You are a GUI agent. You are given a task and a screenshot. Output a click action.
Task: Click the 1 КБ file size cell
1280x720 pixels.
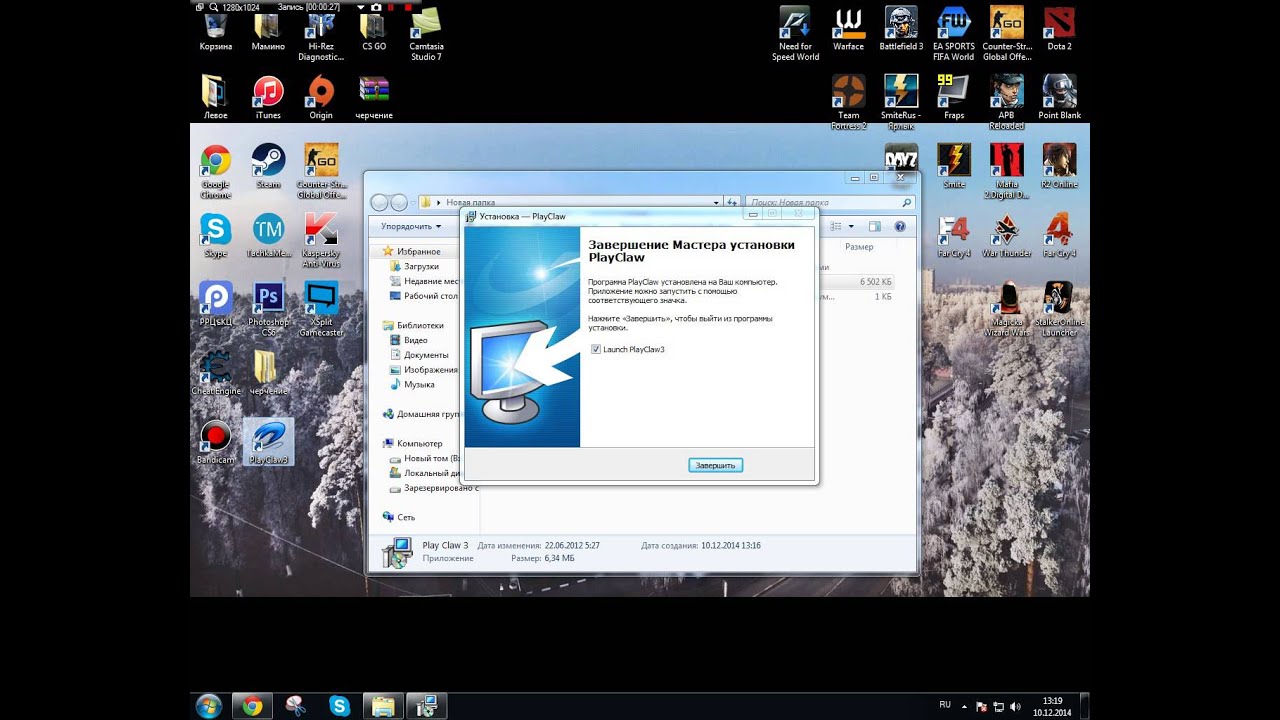point(883,297)
